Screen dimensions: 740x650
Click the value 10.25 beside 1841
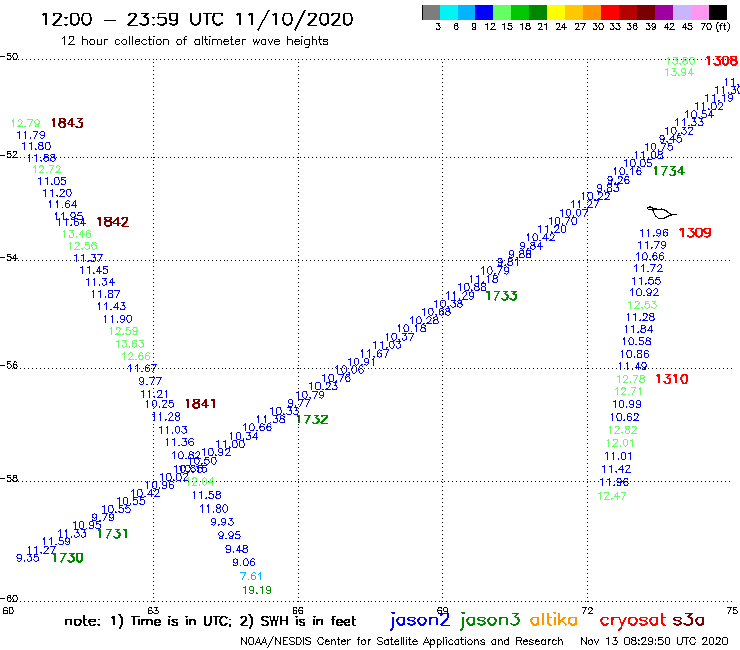click(x=160, y=404)
